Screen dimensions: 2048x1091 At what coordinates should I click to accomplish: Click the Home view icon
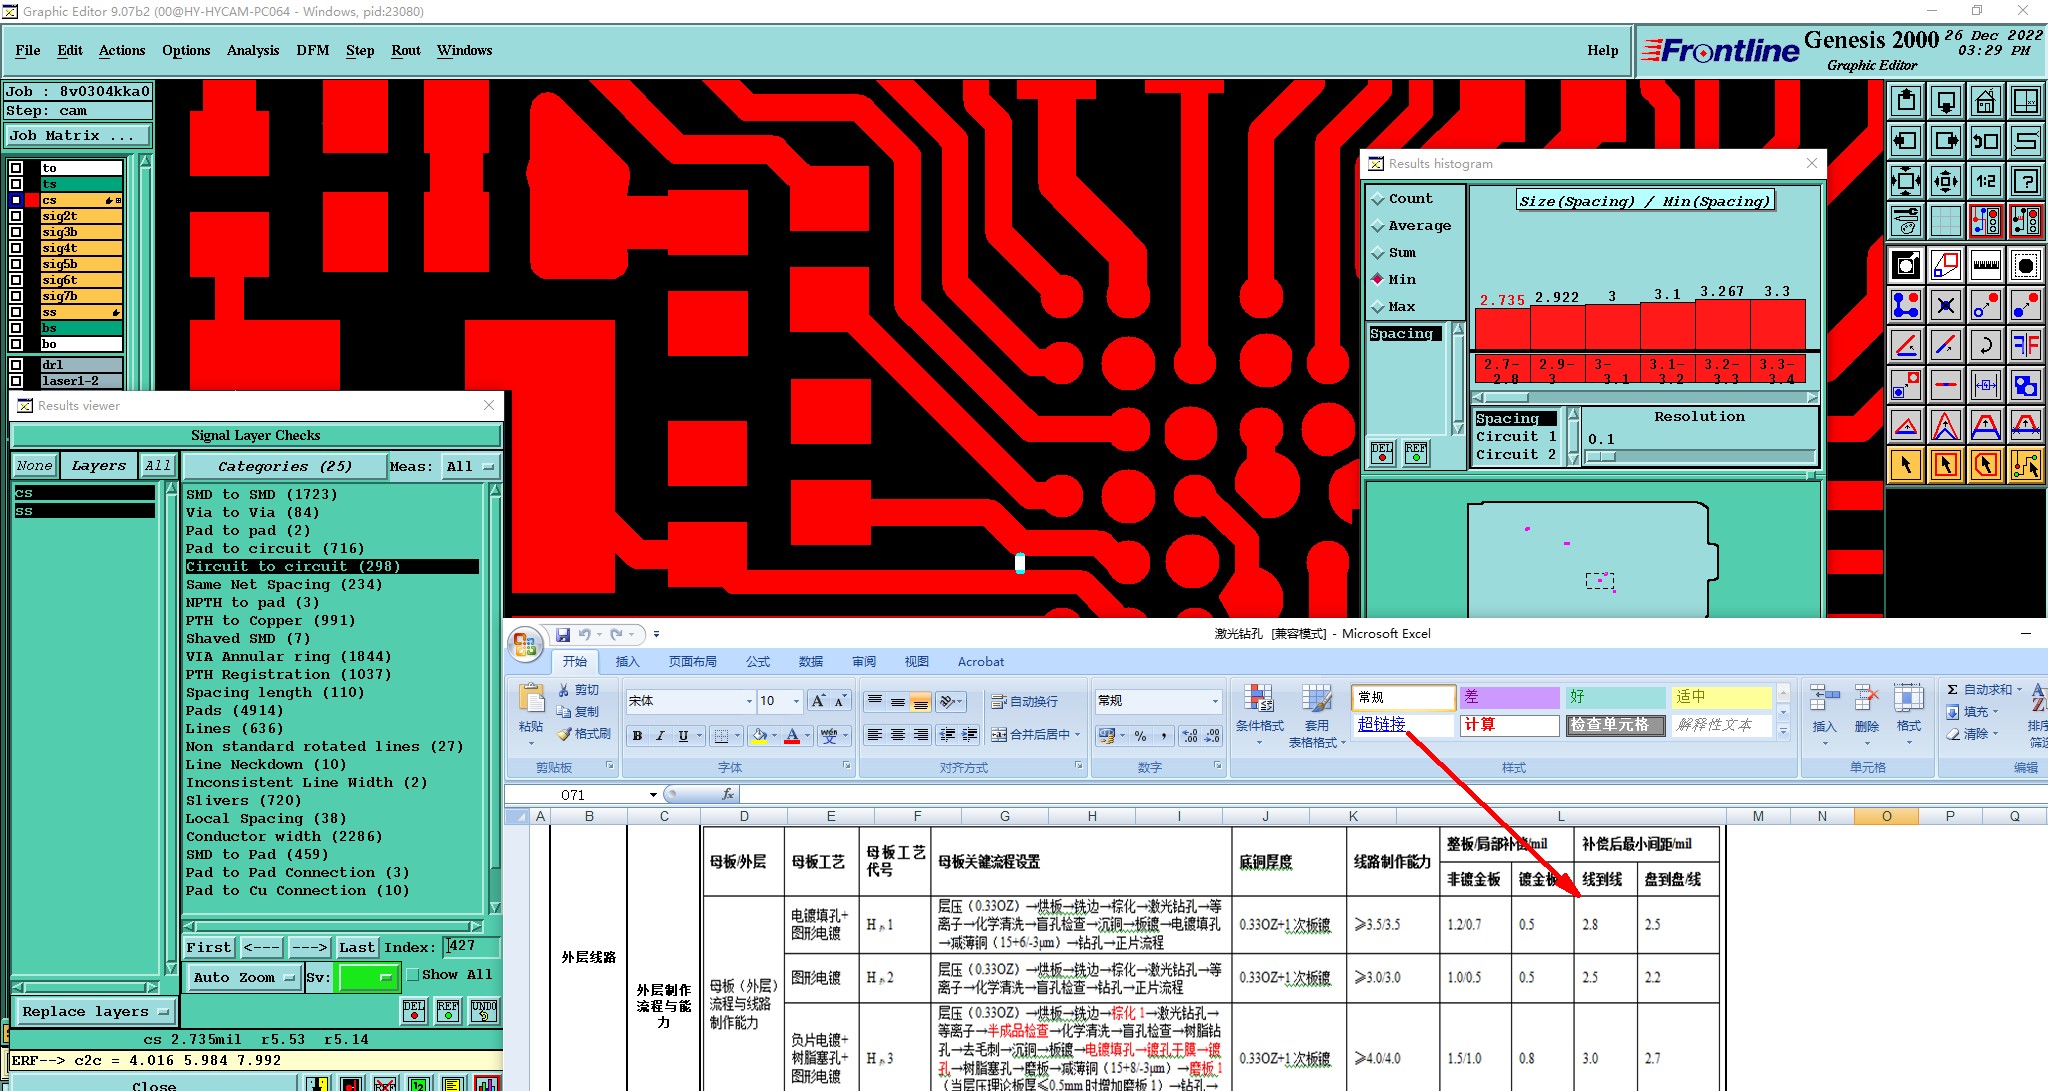click(x=1985, y=101)
